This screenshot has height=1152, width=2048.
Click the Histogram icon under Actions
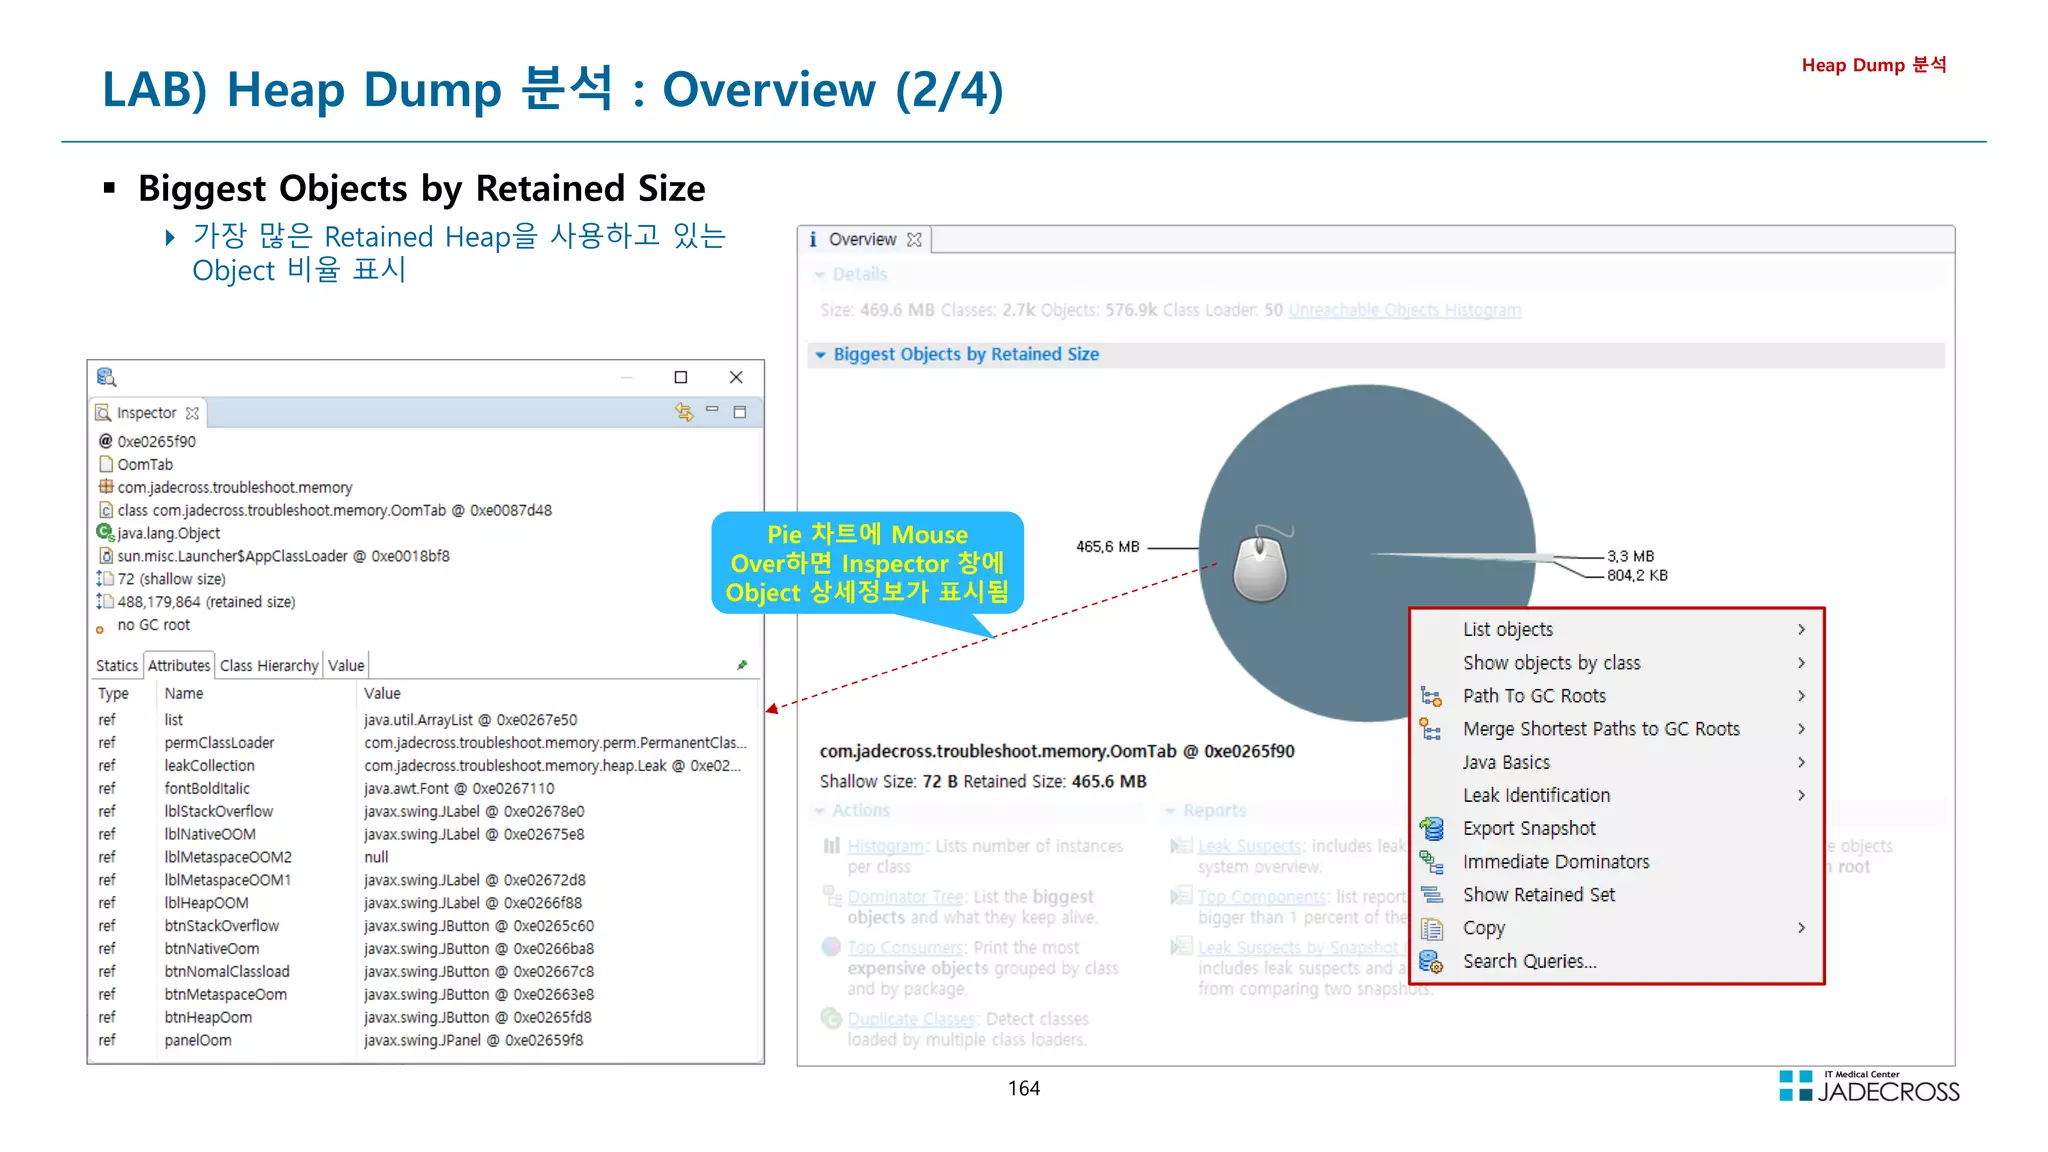[832, 846]
